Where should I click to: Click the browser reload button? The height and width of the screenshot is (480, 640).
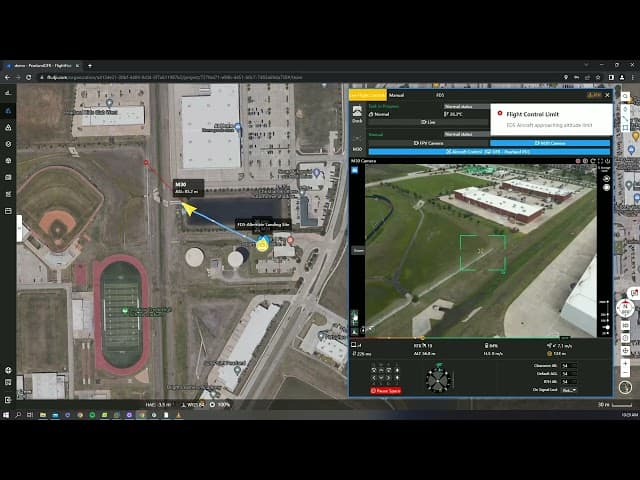(29, 77)
